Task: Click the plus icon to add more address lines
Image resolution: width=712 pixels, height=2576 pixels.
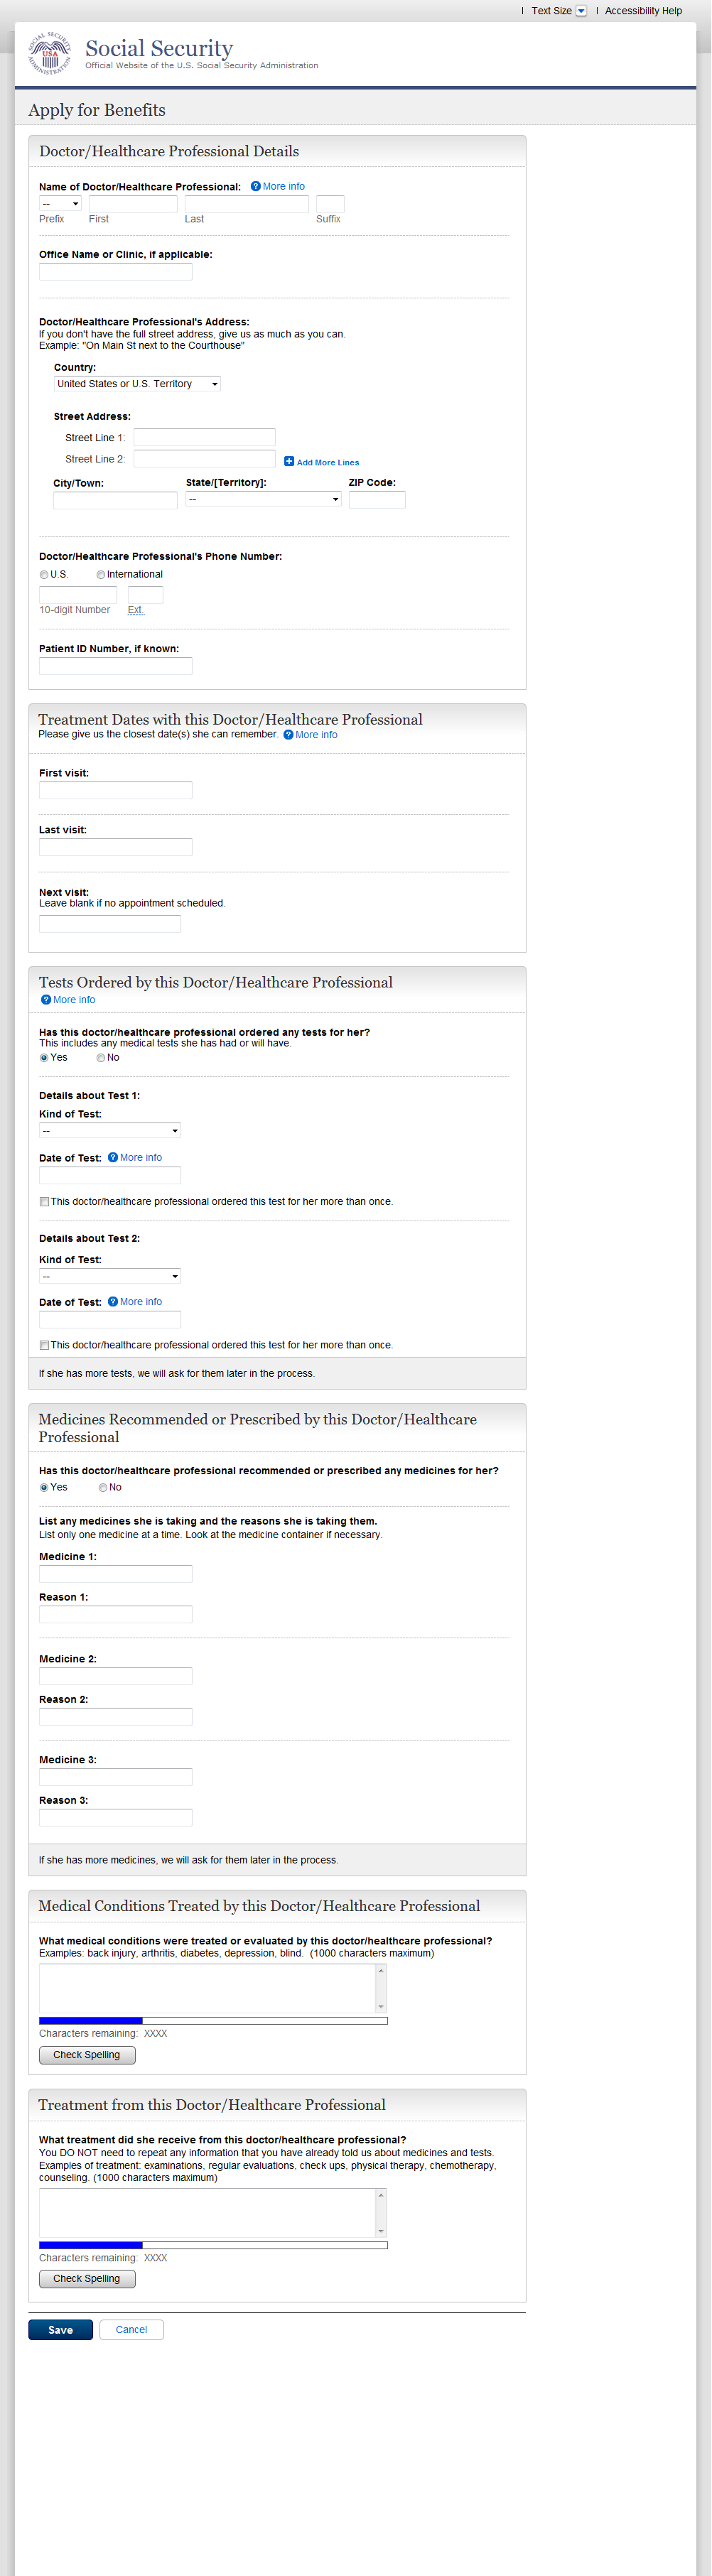Action: (x=289, y=462)
